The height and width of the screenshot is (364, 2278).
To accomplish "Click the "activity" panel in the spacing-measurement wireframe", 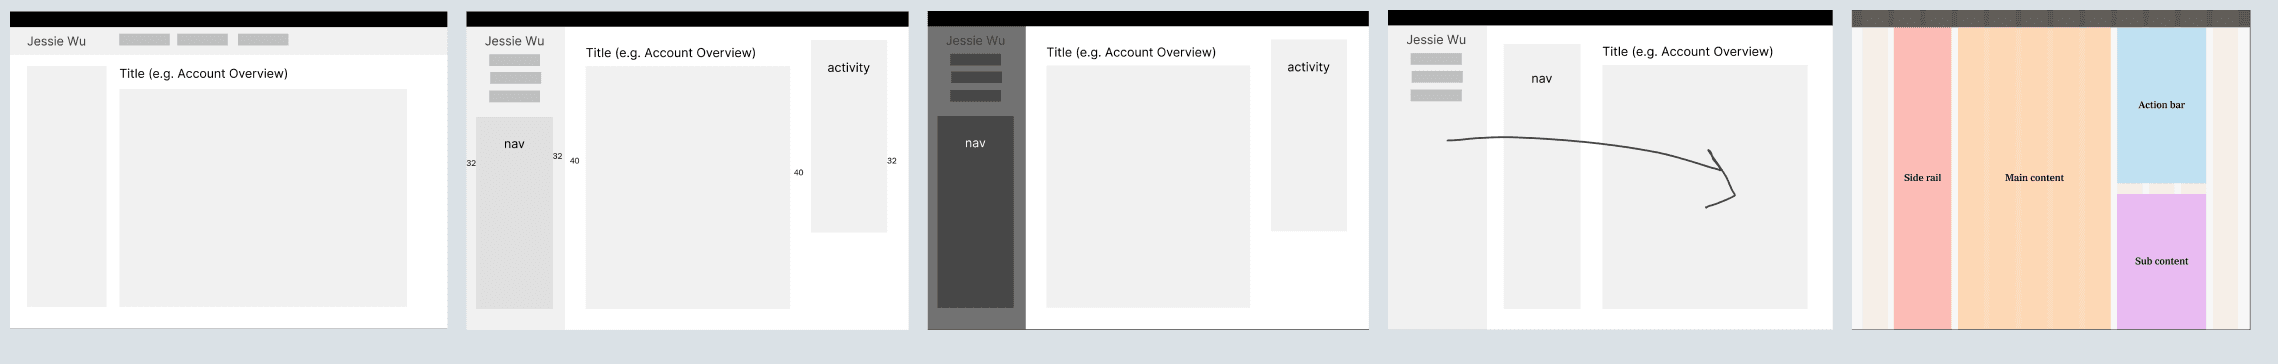I will tap(849, 136).
